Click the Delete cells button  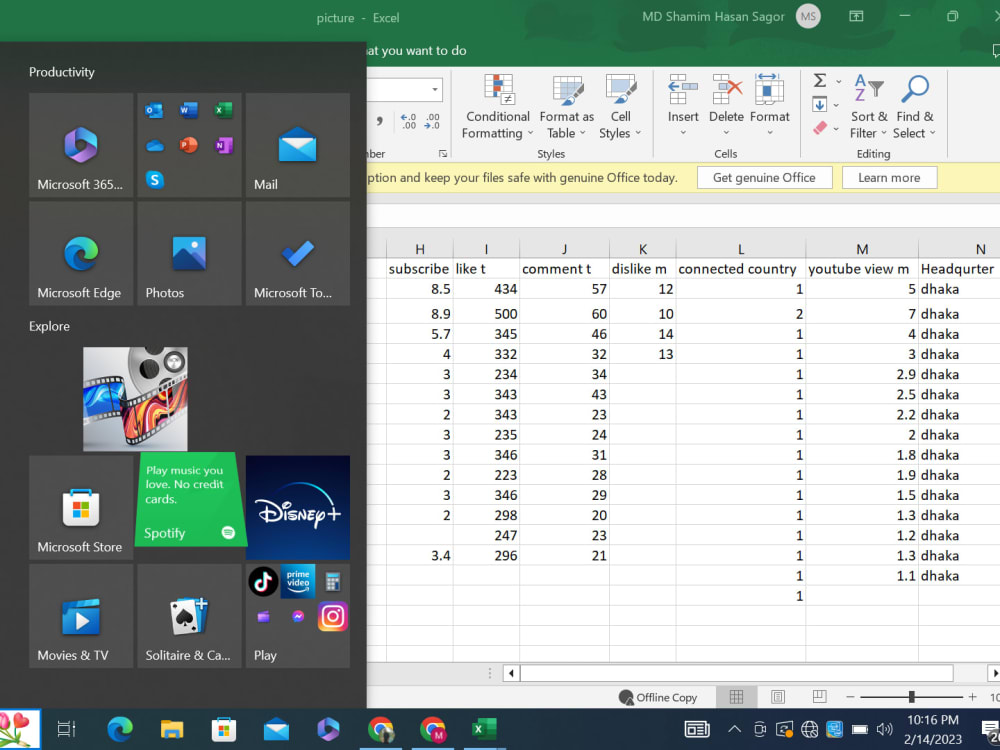tap(726, 105)
